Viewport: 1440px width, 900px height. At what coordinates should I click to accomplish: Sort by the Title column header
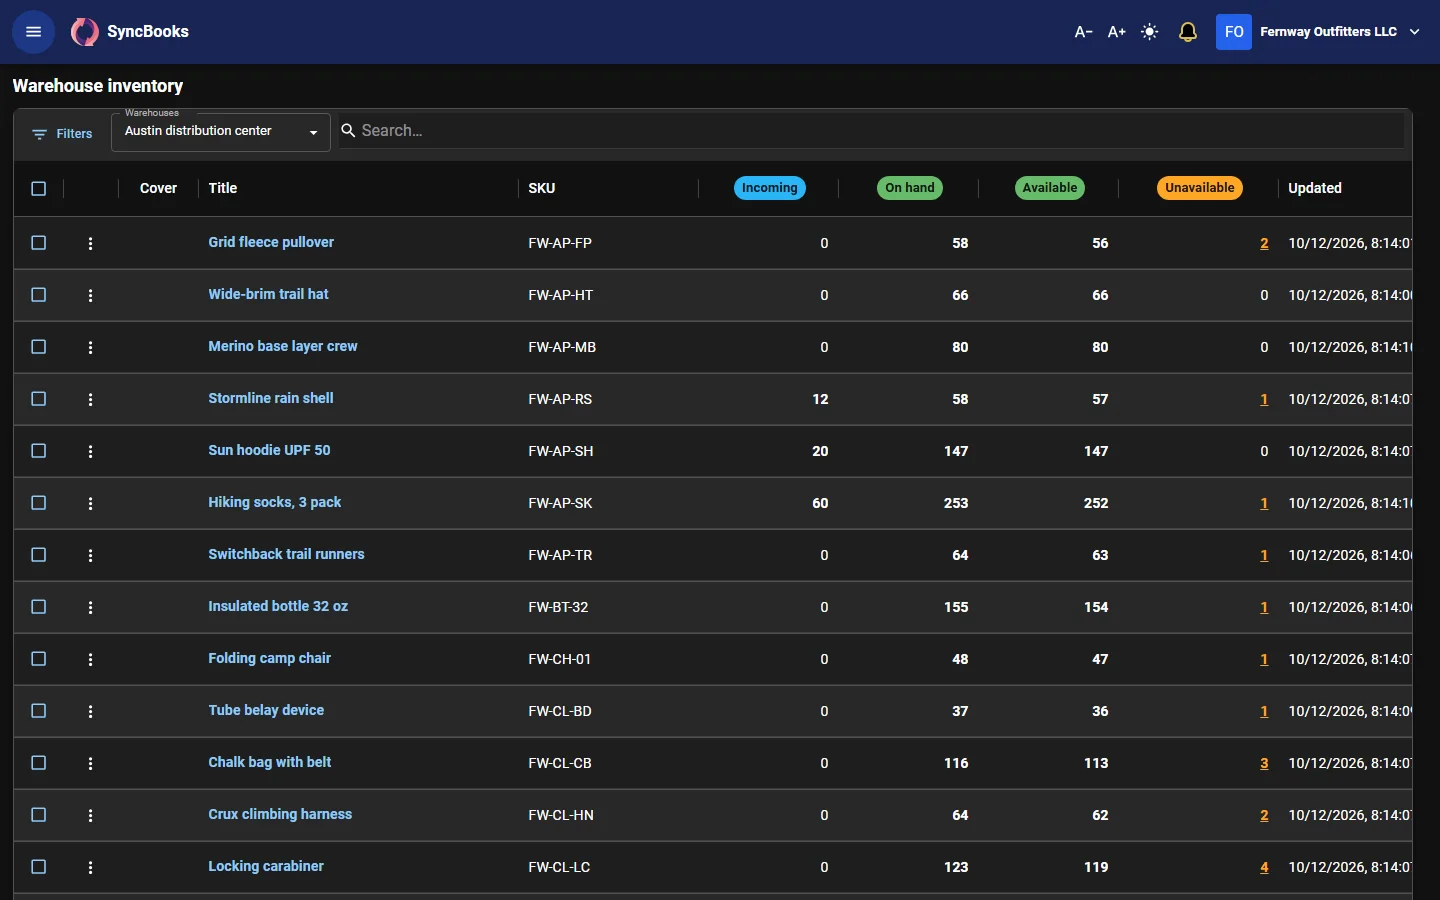click(x=223, y=188)
